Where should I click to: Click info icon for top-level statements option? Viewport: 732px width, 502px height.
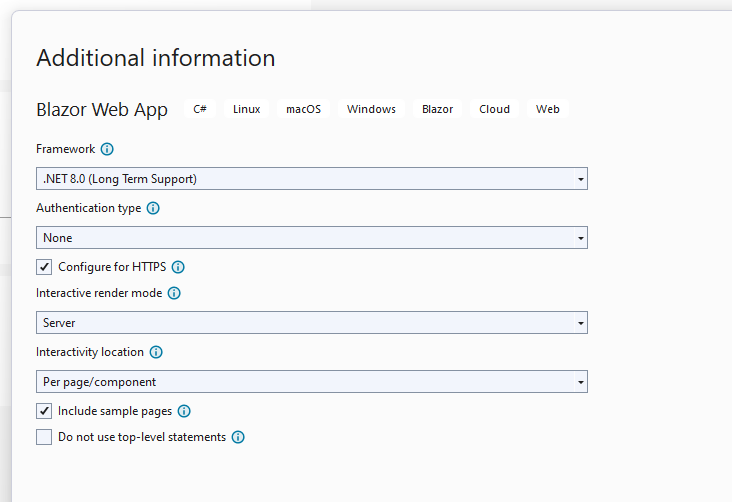click(x=238, y=438)
